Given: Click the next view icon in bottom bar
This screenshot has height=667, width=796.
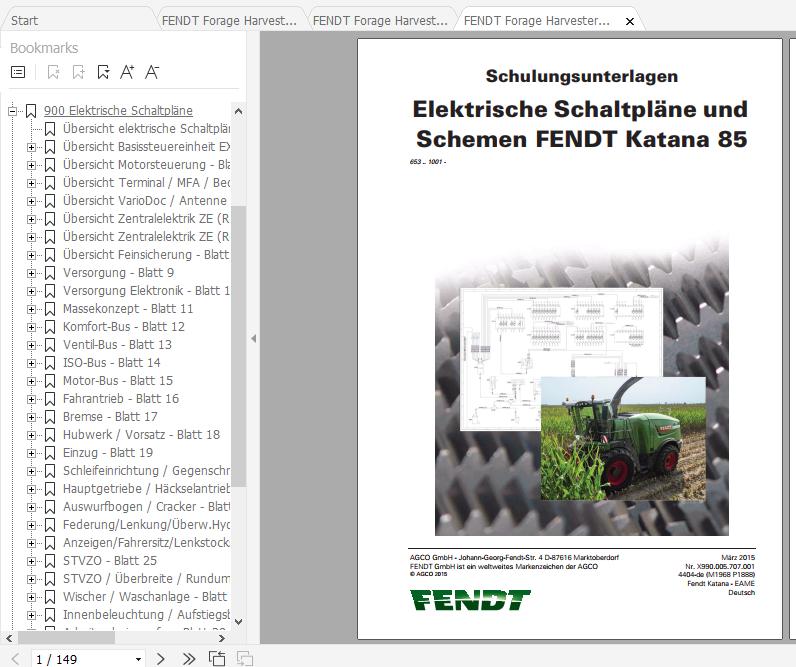Looking at the screenshot, I should pos(245,659).
